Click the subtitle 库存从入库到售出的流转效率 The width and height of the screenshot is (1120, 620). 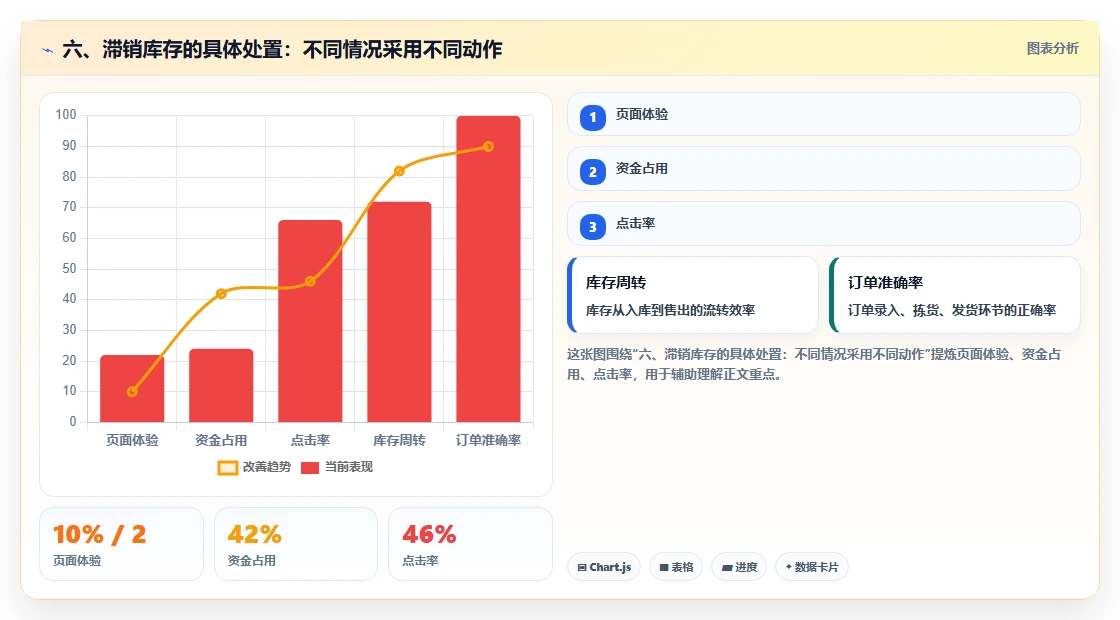coord(670,311)
